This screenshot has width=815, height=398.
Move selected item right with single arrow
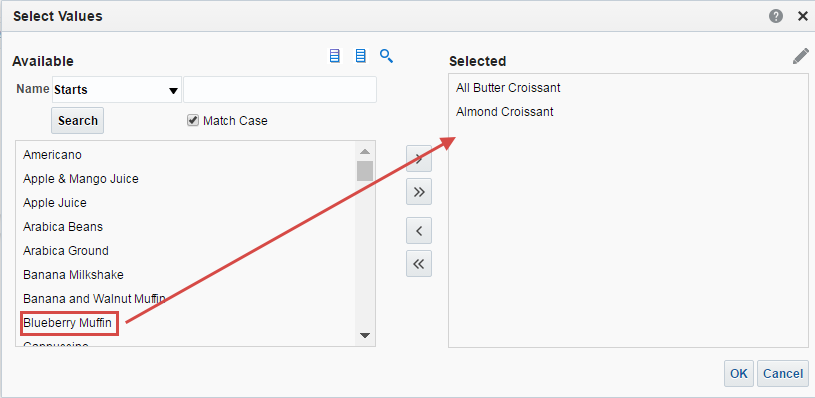(x=419, y=158)
